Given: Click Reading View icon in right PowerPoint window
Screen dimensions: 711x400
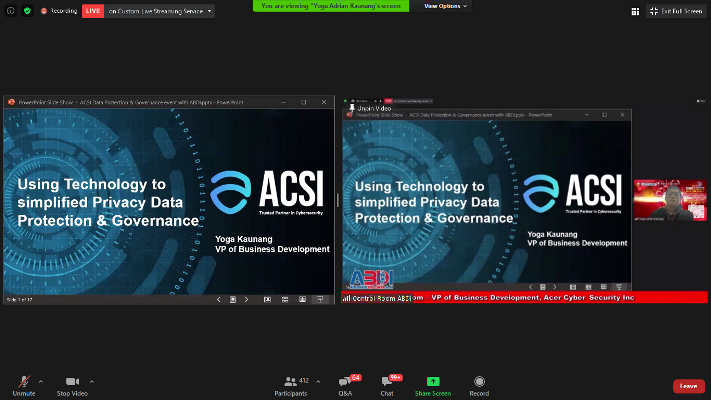Looking at the screenshot, I should (604, 287).
